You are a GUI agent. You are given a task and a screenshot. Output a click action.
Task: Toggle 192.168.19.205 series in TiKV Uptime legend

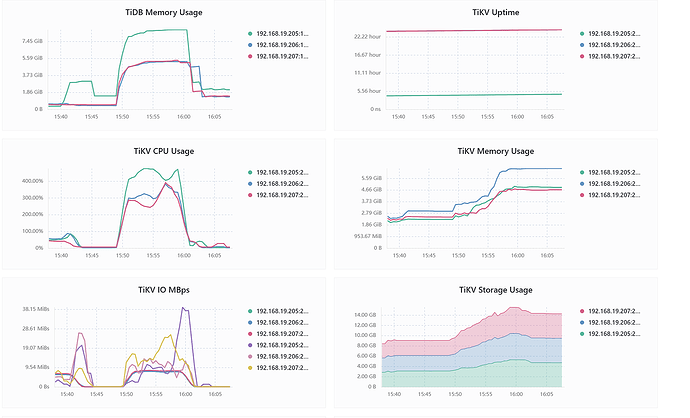[610, 33]
